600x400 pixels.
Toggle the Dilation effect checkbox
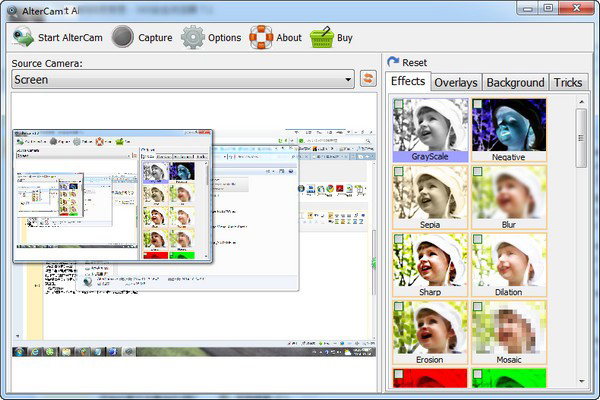477,239
